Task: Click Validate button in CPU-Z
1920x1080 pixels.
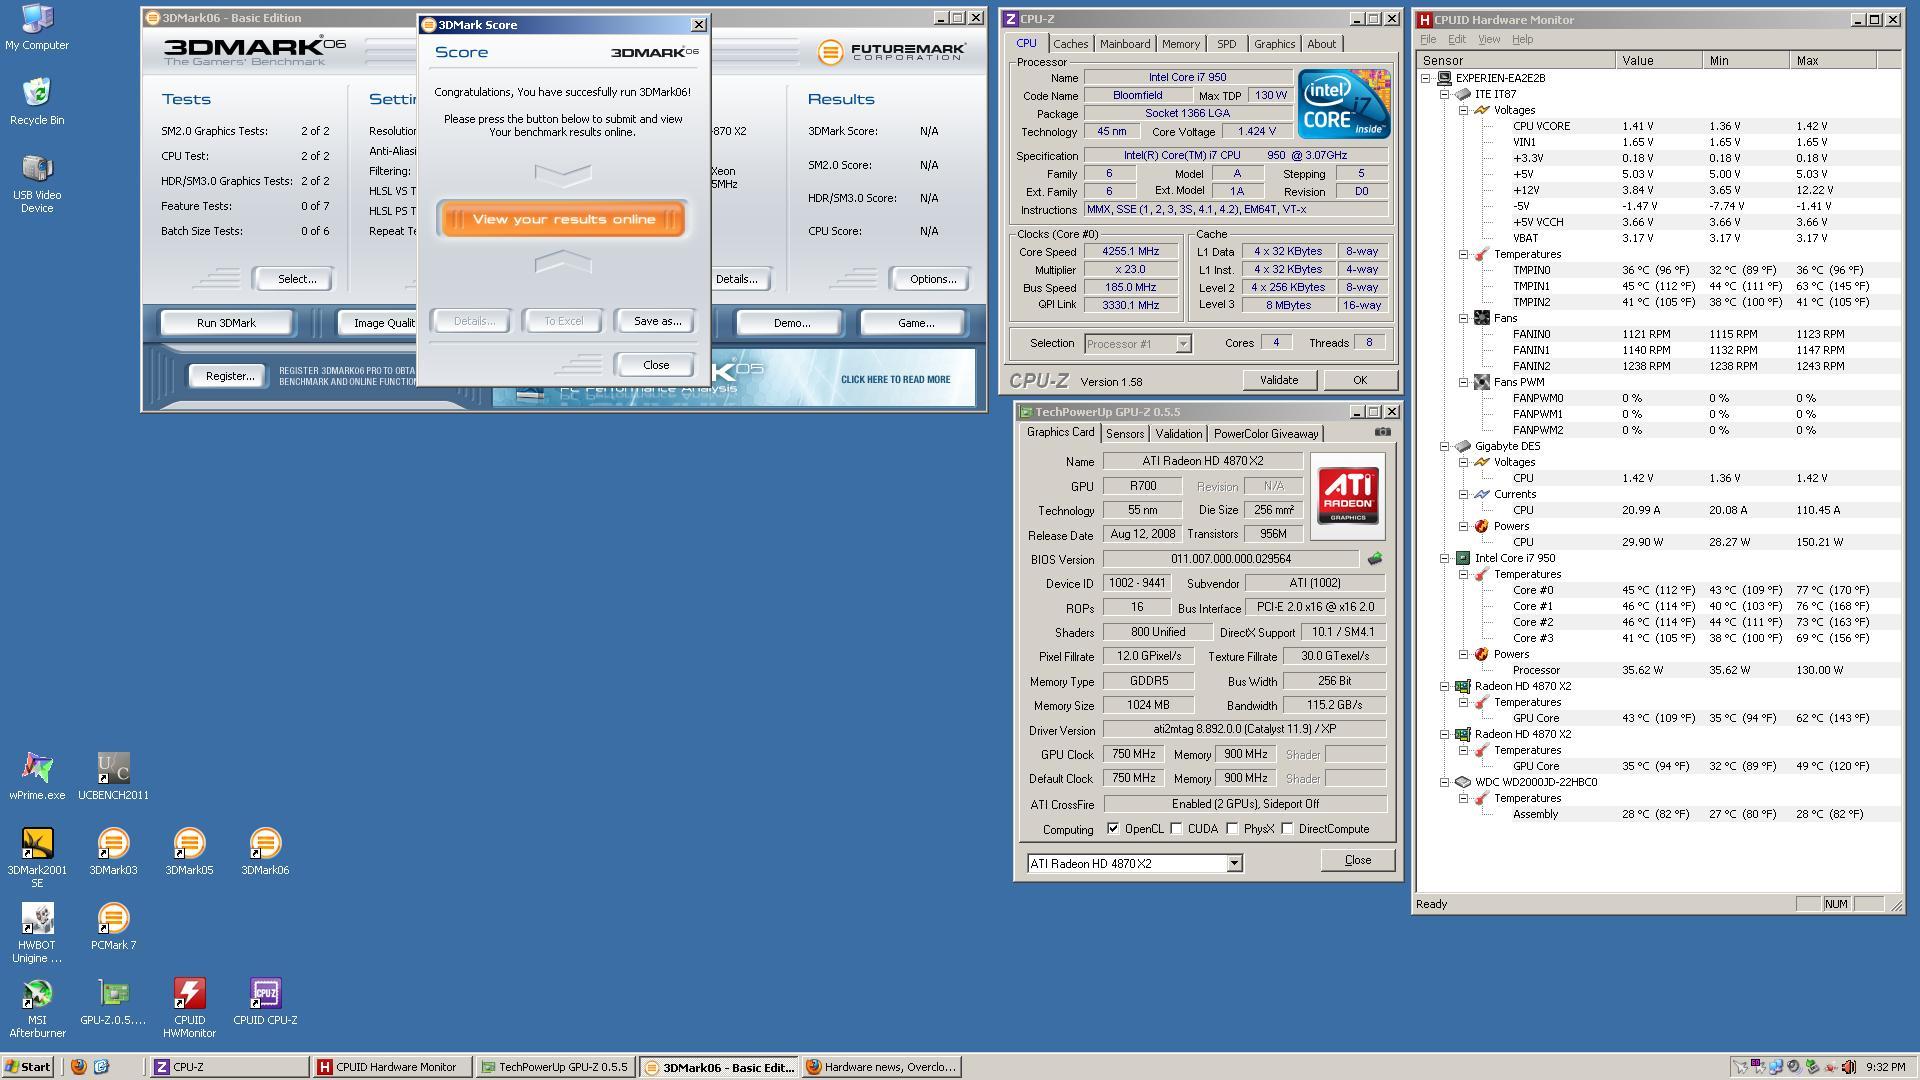Action: pyautogui.click(x=1279, y=380)
